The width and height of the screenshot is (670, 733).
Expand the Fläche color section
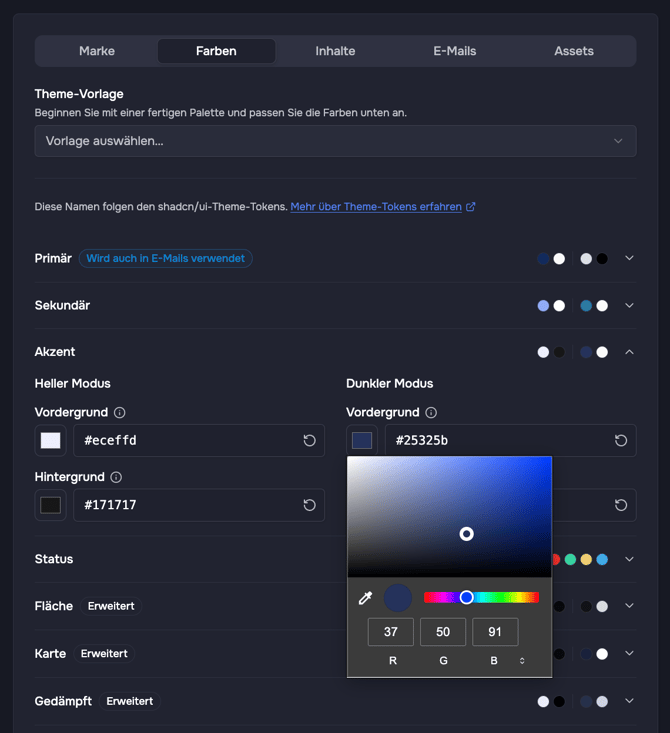(629, 606)
